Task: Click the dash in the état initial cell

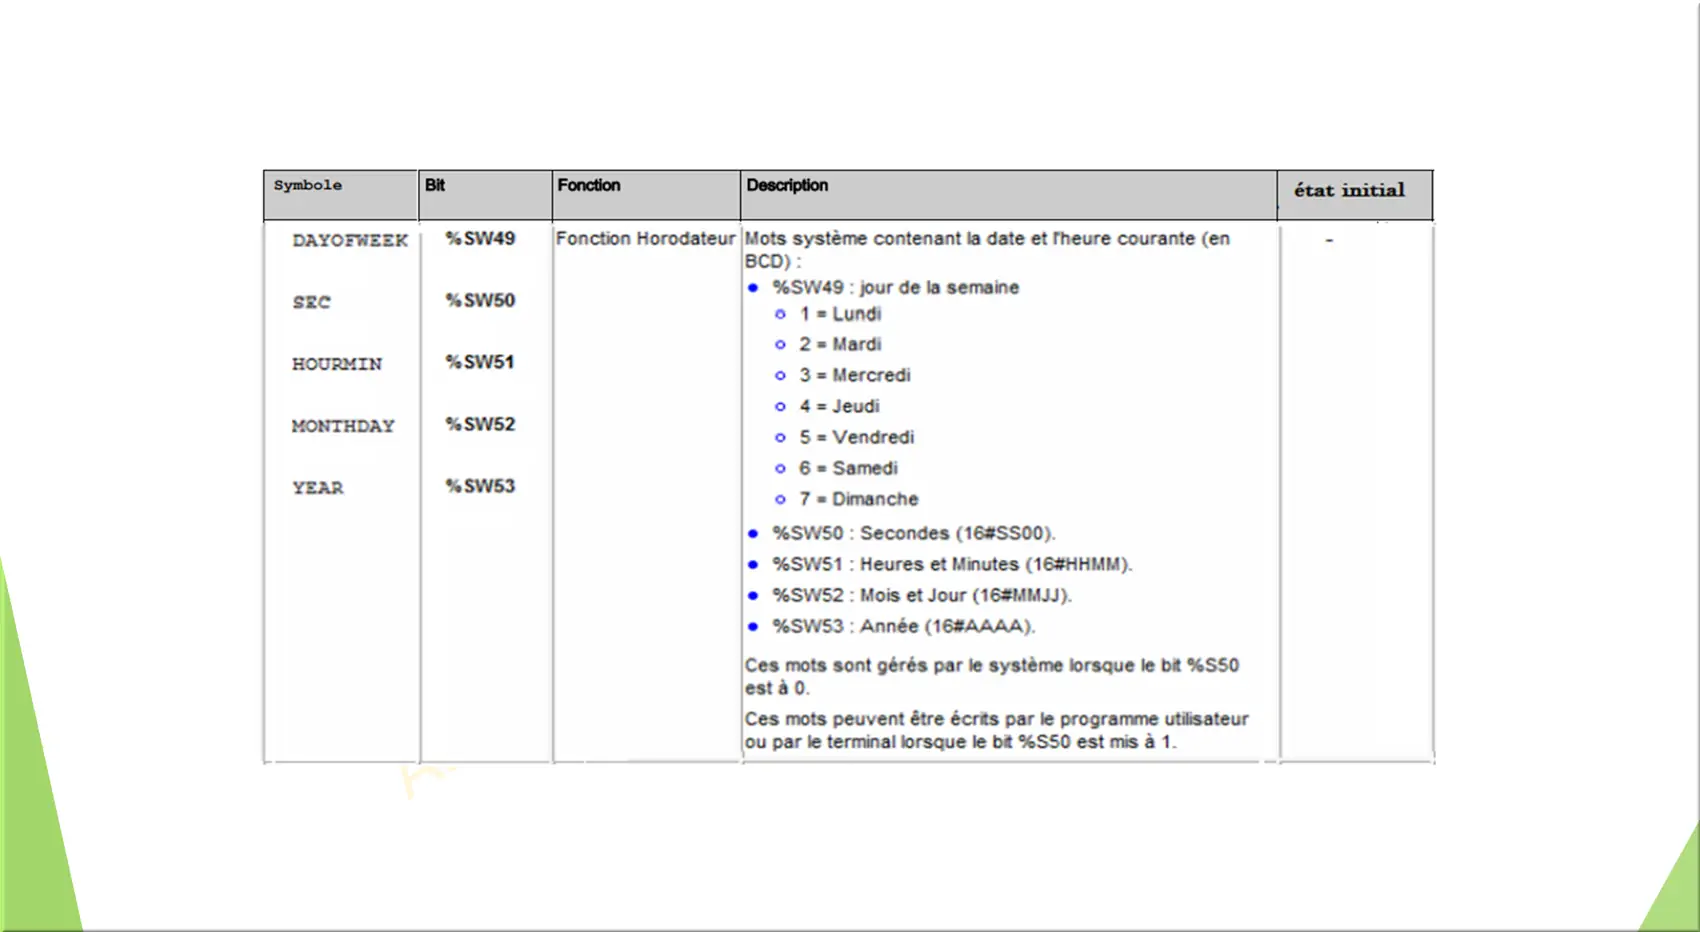Action: pos(1329,241)
